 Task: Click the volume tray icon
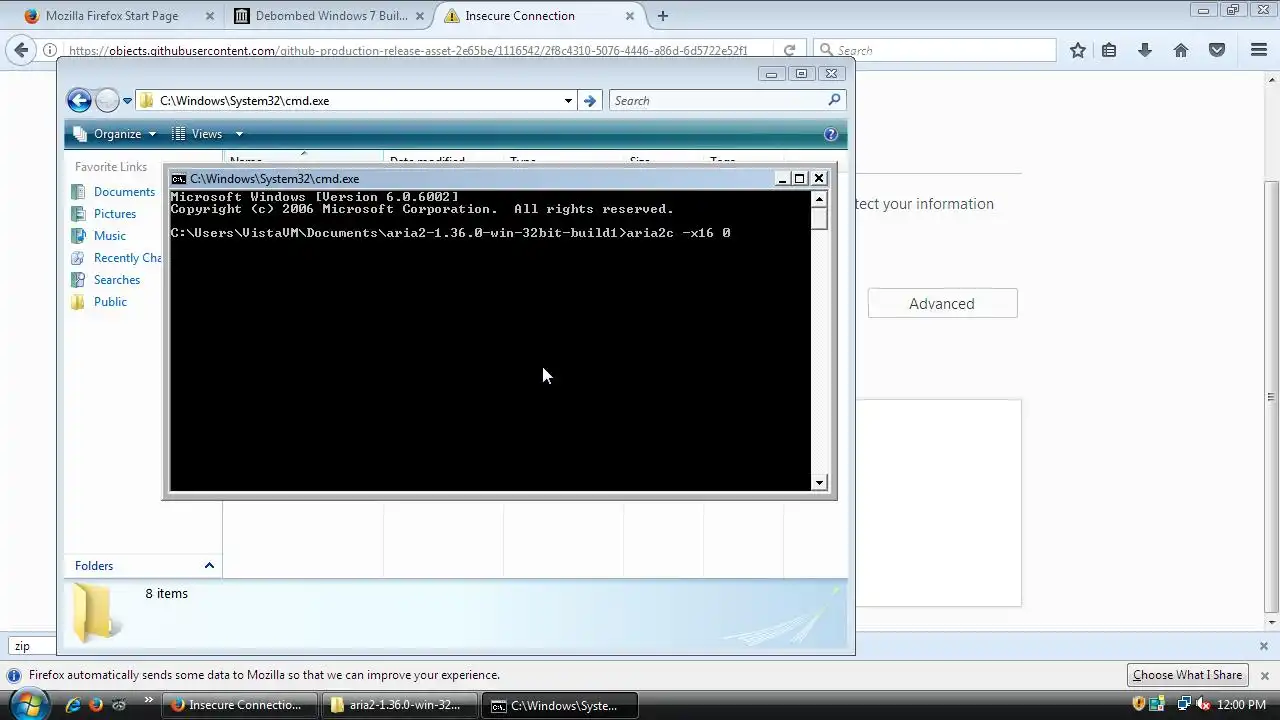coord(1202,705)
